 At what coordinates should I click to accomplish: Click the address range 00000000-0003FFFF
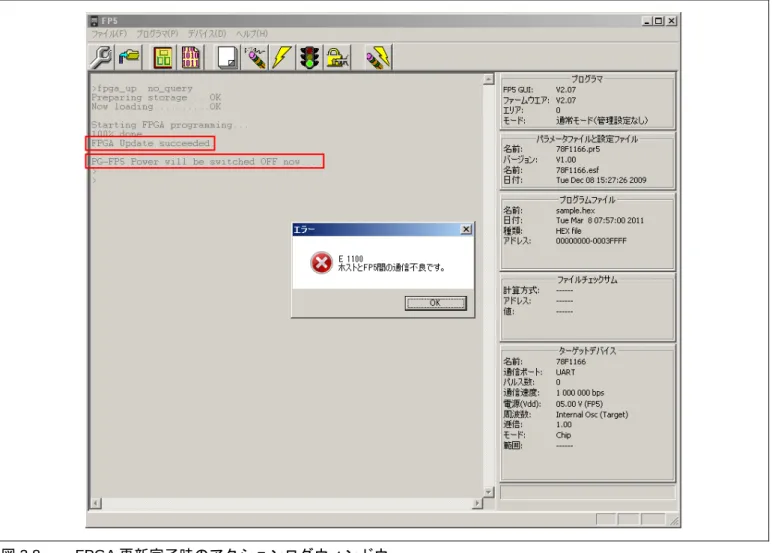click(591, 241)
